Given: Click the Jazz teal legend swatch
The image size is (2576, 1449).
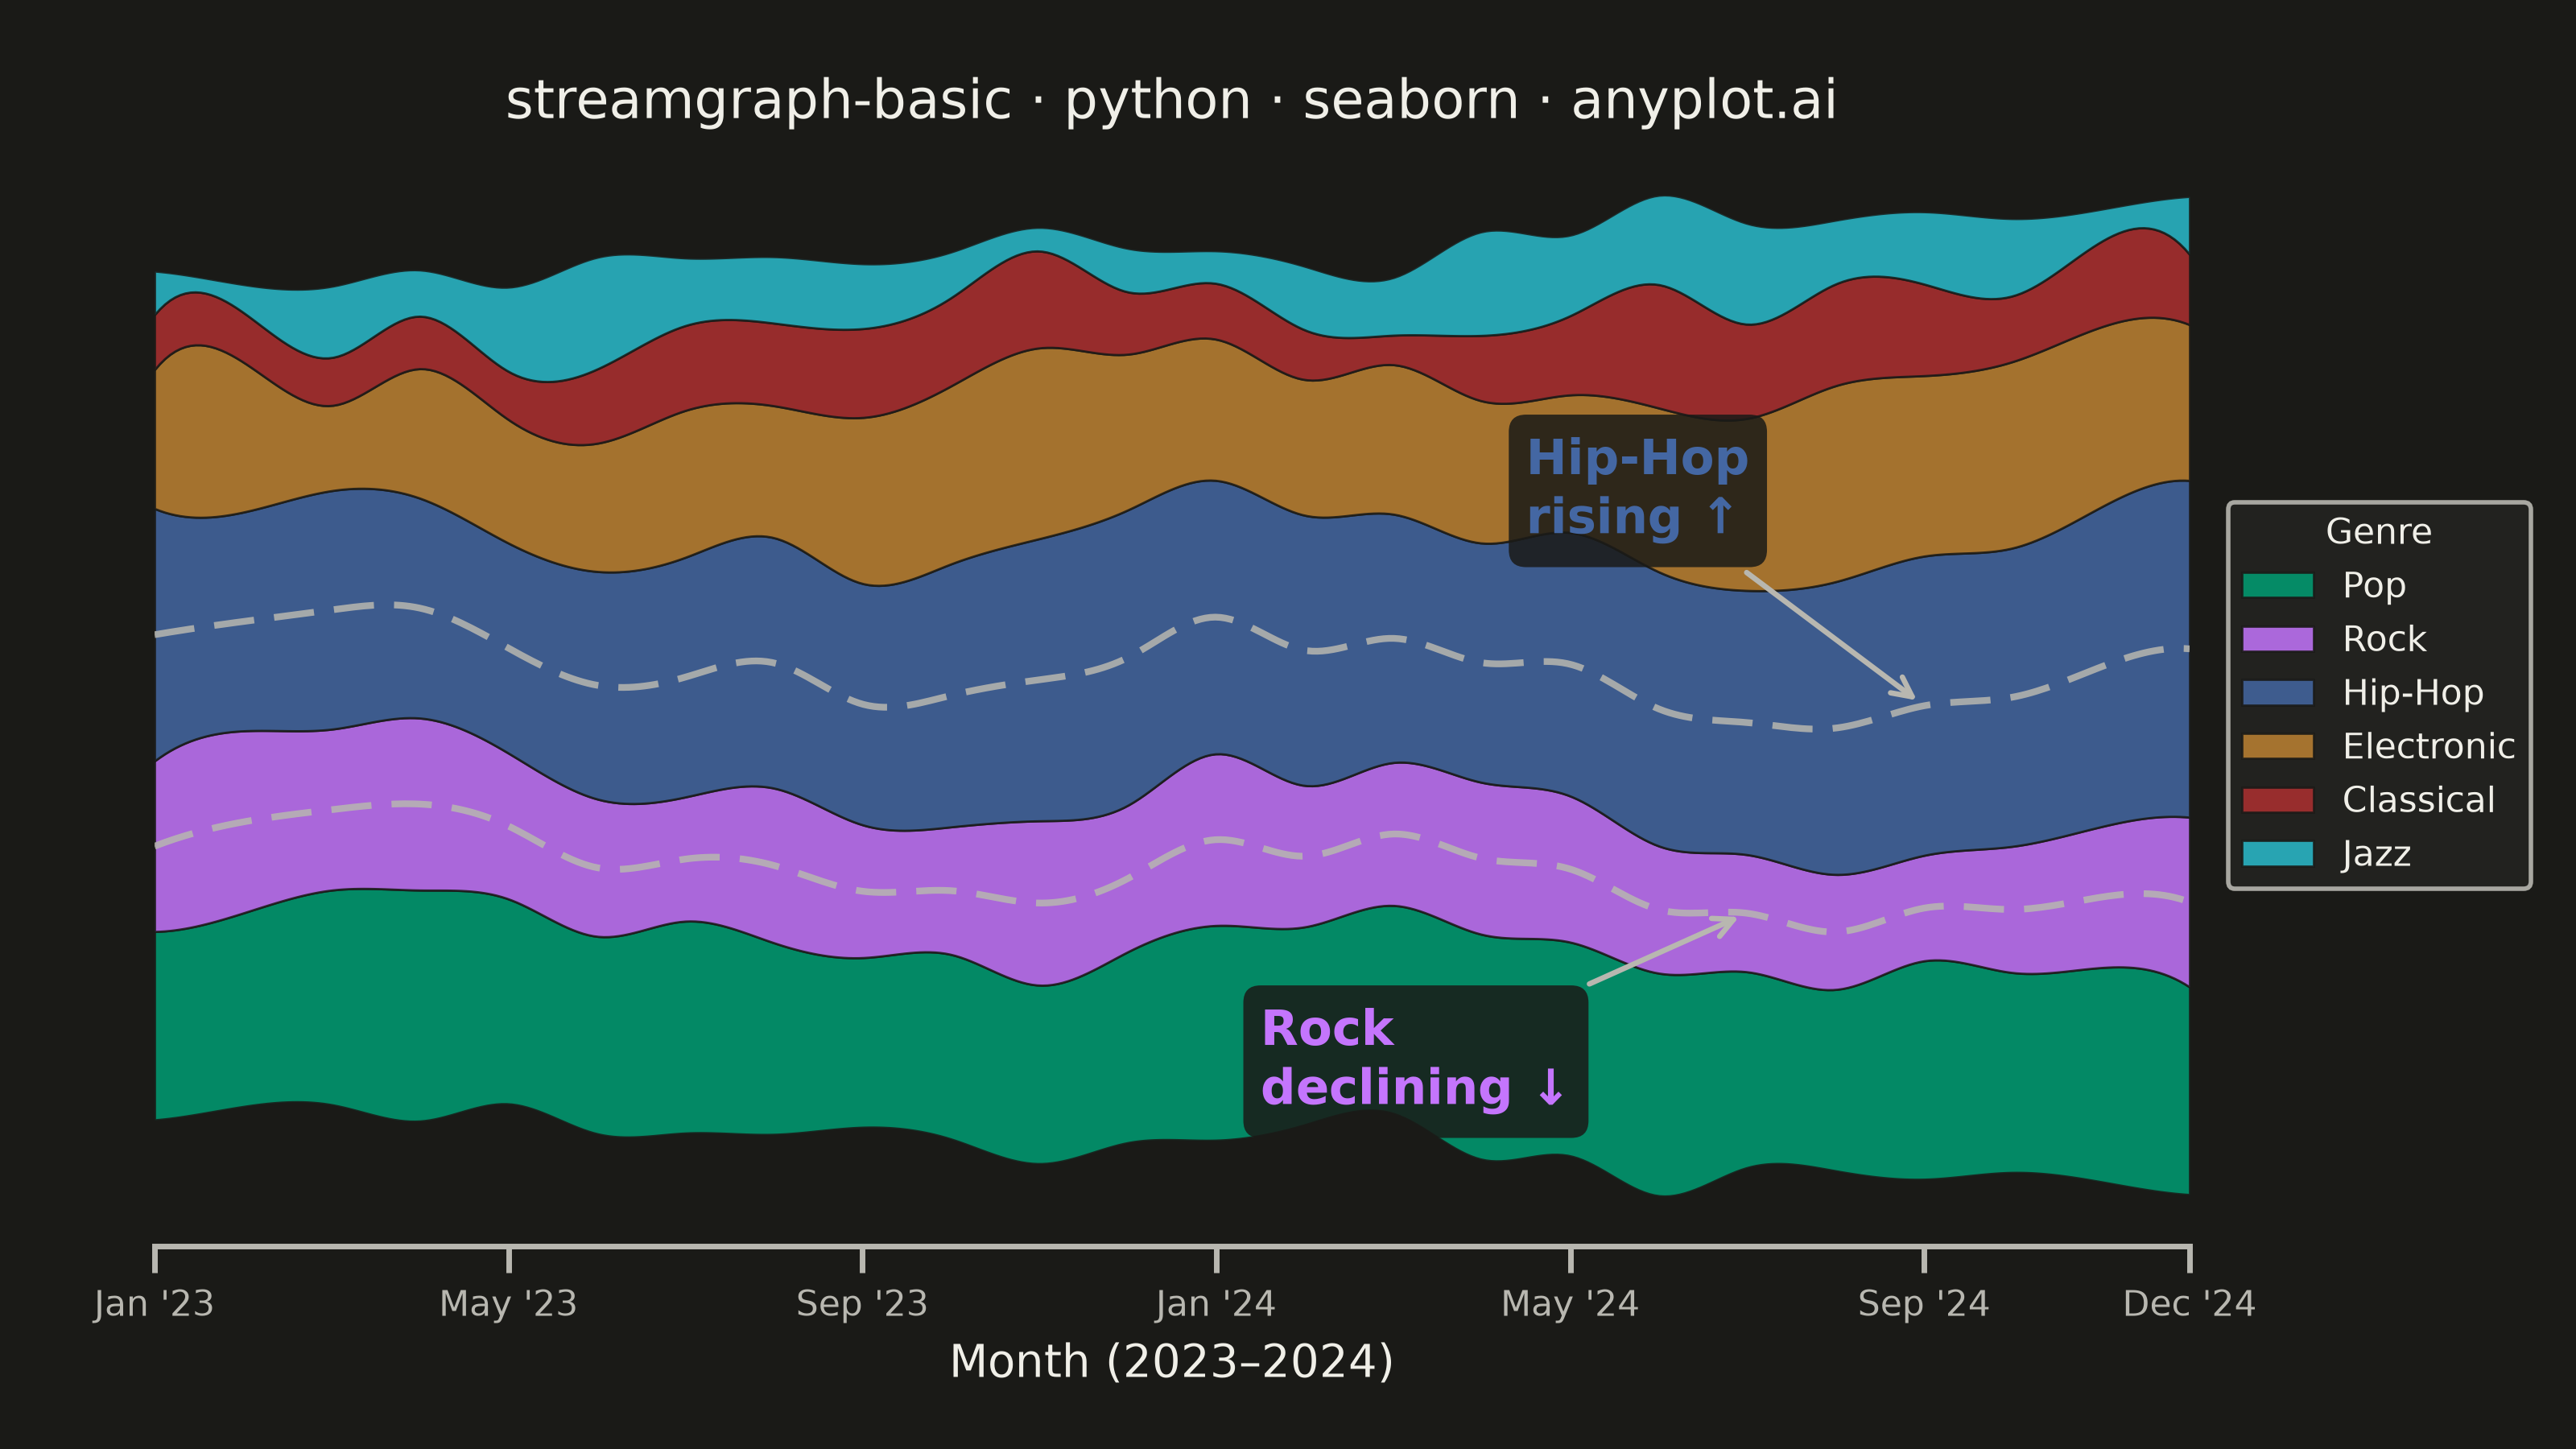Looking at the screenshot, I should (x=2278, y=854).
